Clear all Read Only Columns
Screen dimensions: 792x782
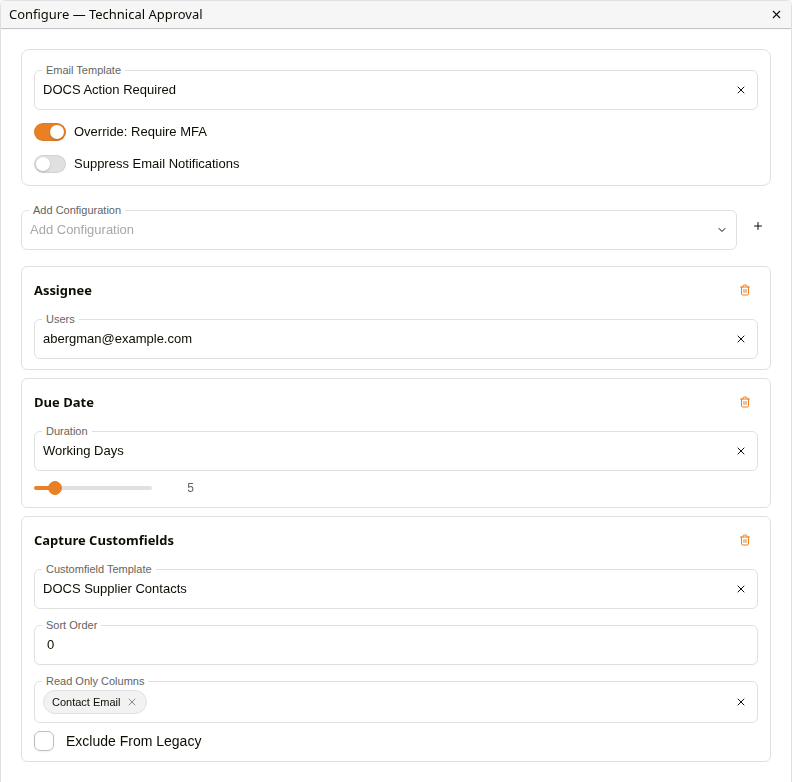pyautogui.click(x=740, y=702)
